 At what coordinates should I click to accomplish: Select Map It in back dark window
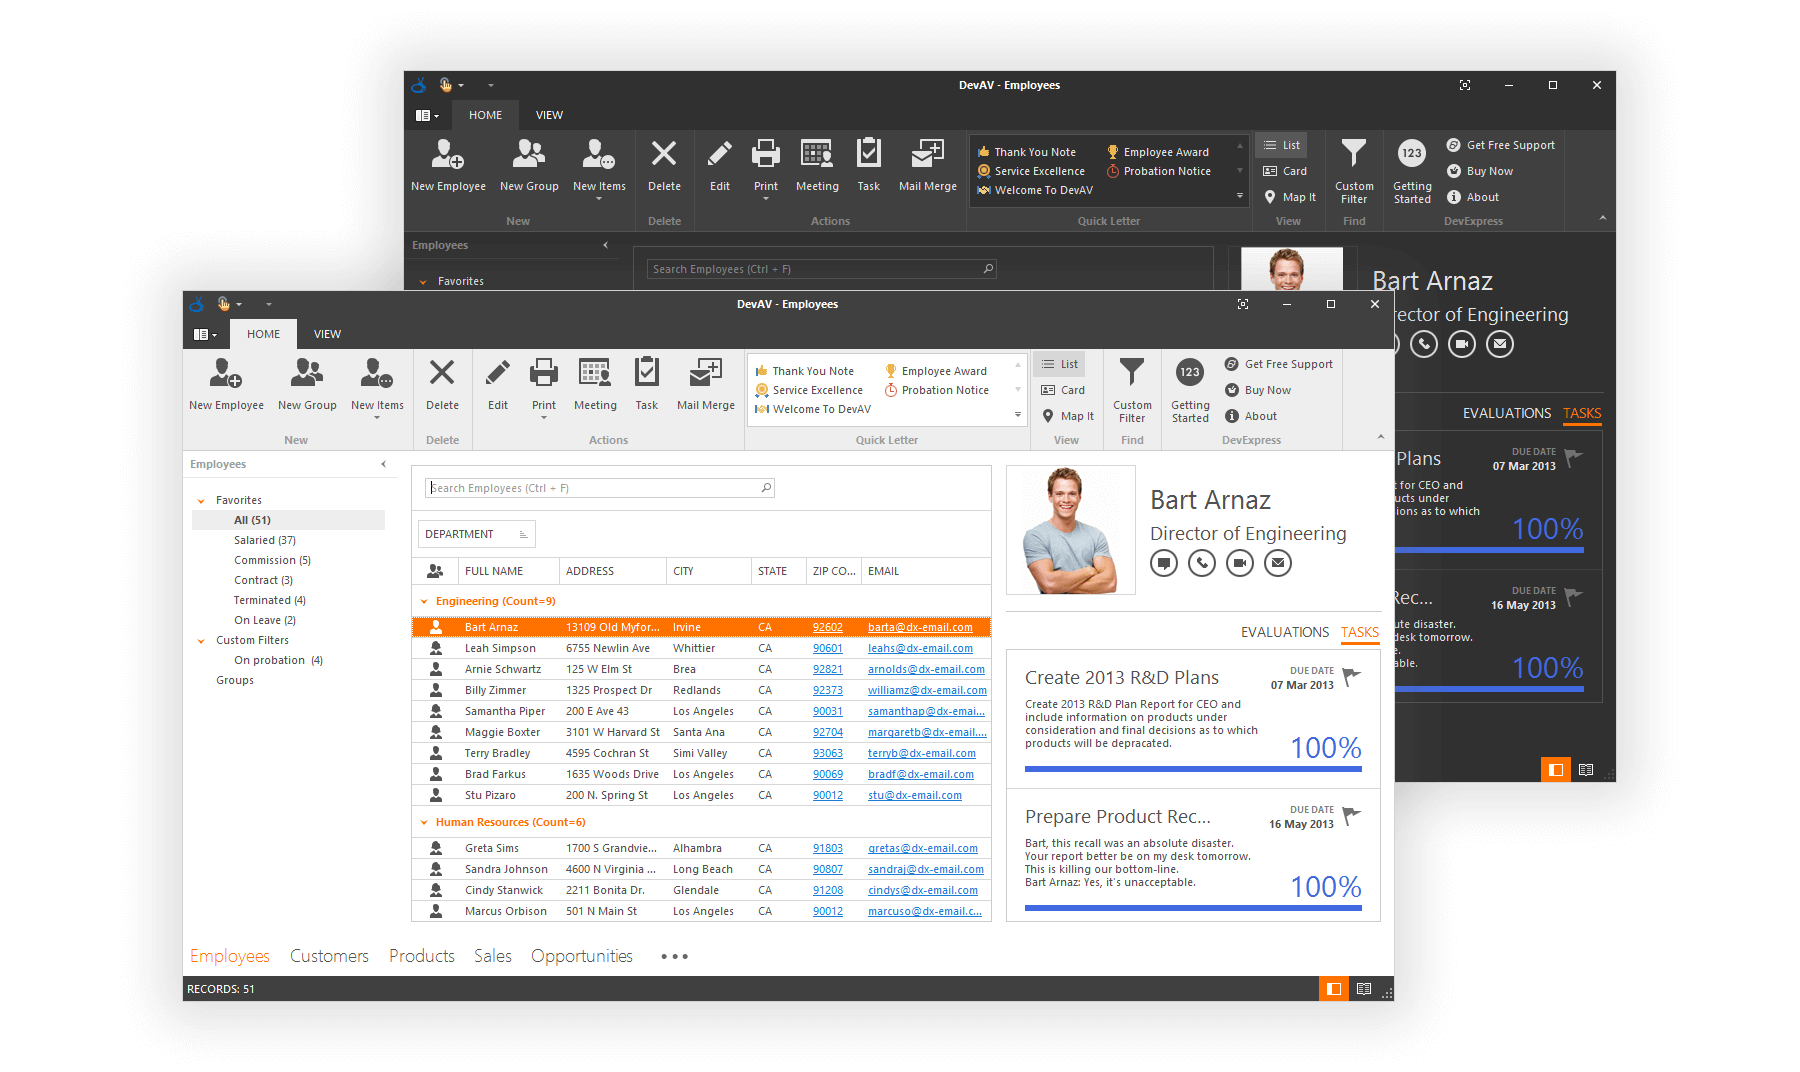[x=1290, y=197]
